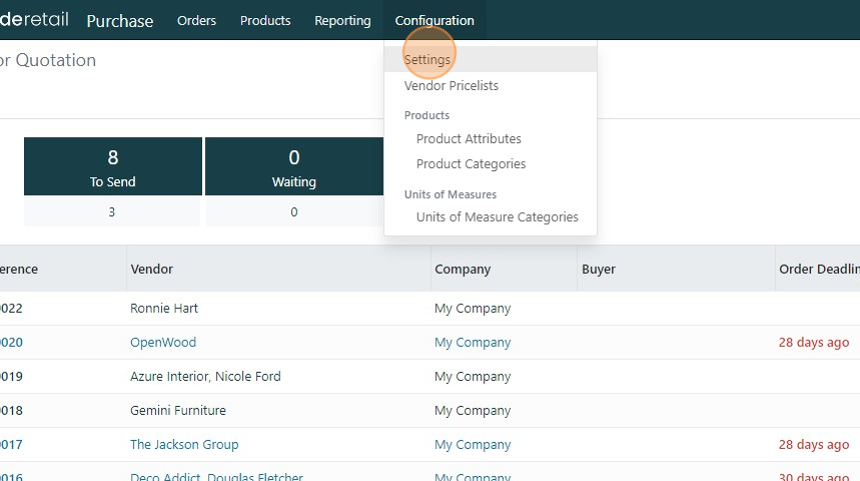Select Vendor Pricelists menu entry
The width and height of the screenshot is (860, 481).
point(451,86)
